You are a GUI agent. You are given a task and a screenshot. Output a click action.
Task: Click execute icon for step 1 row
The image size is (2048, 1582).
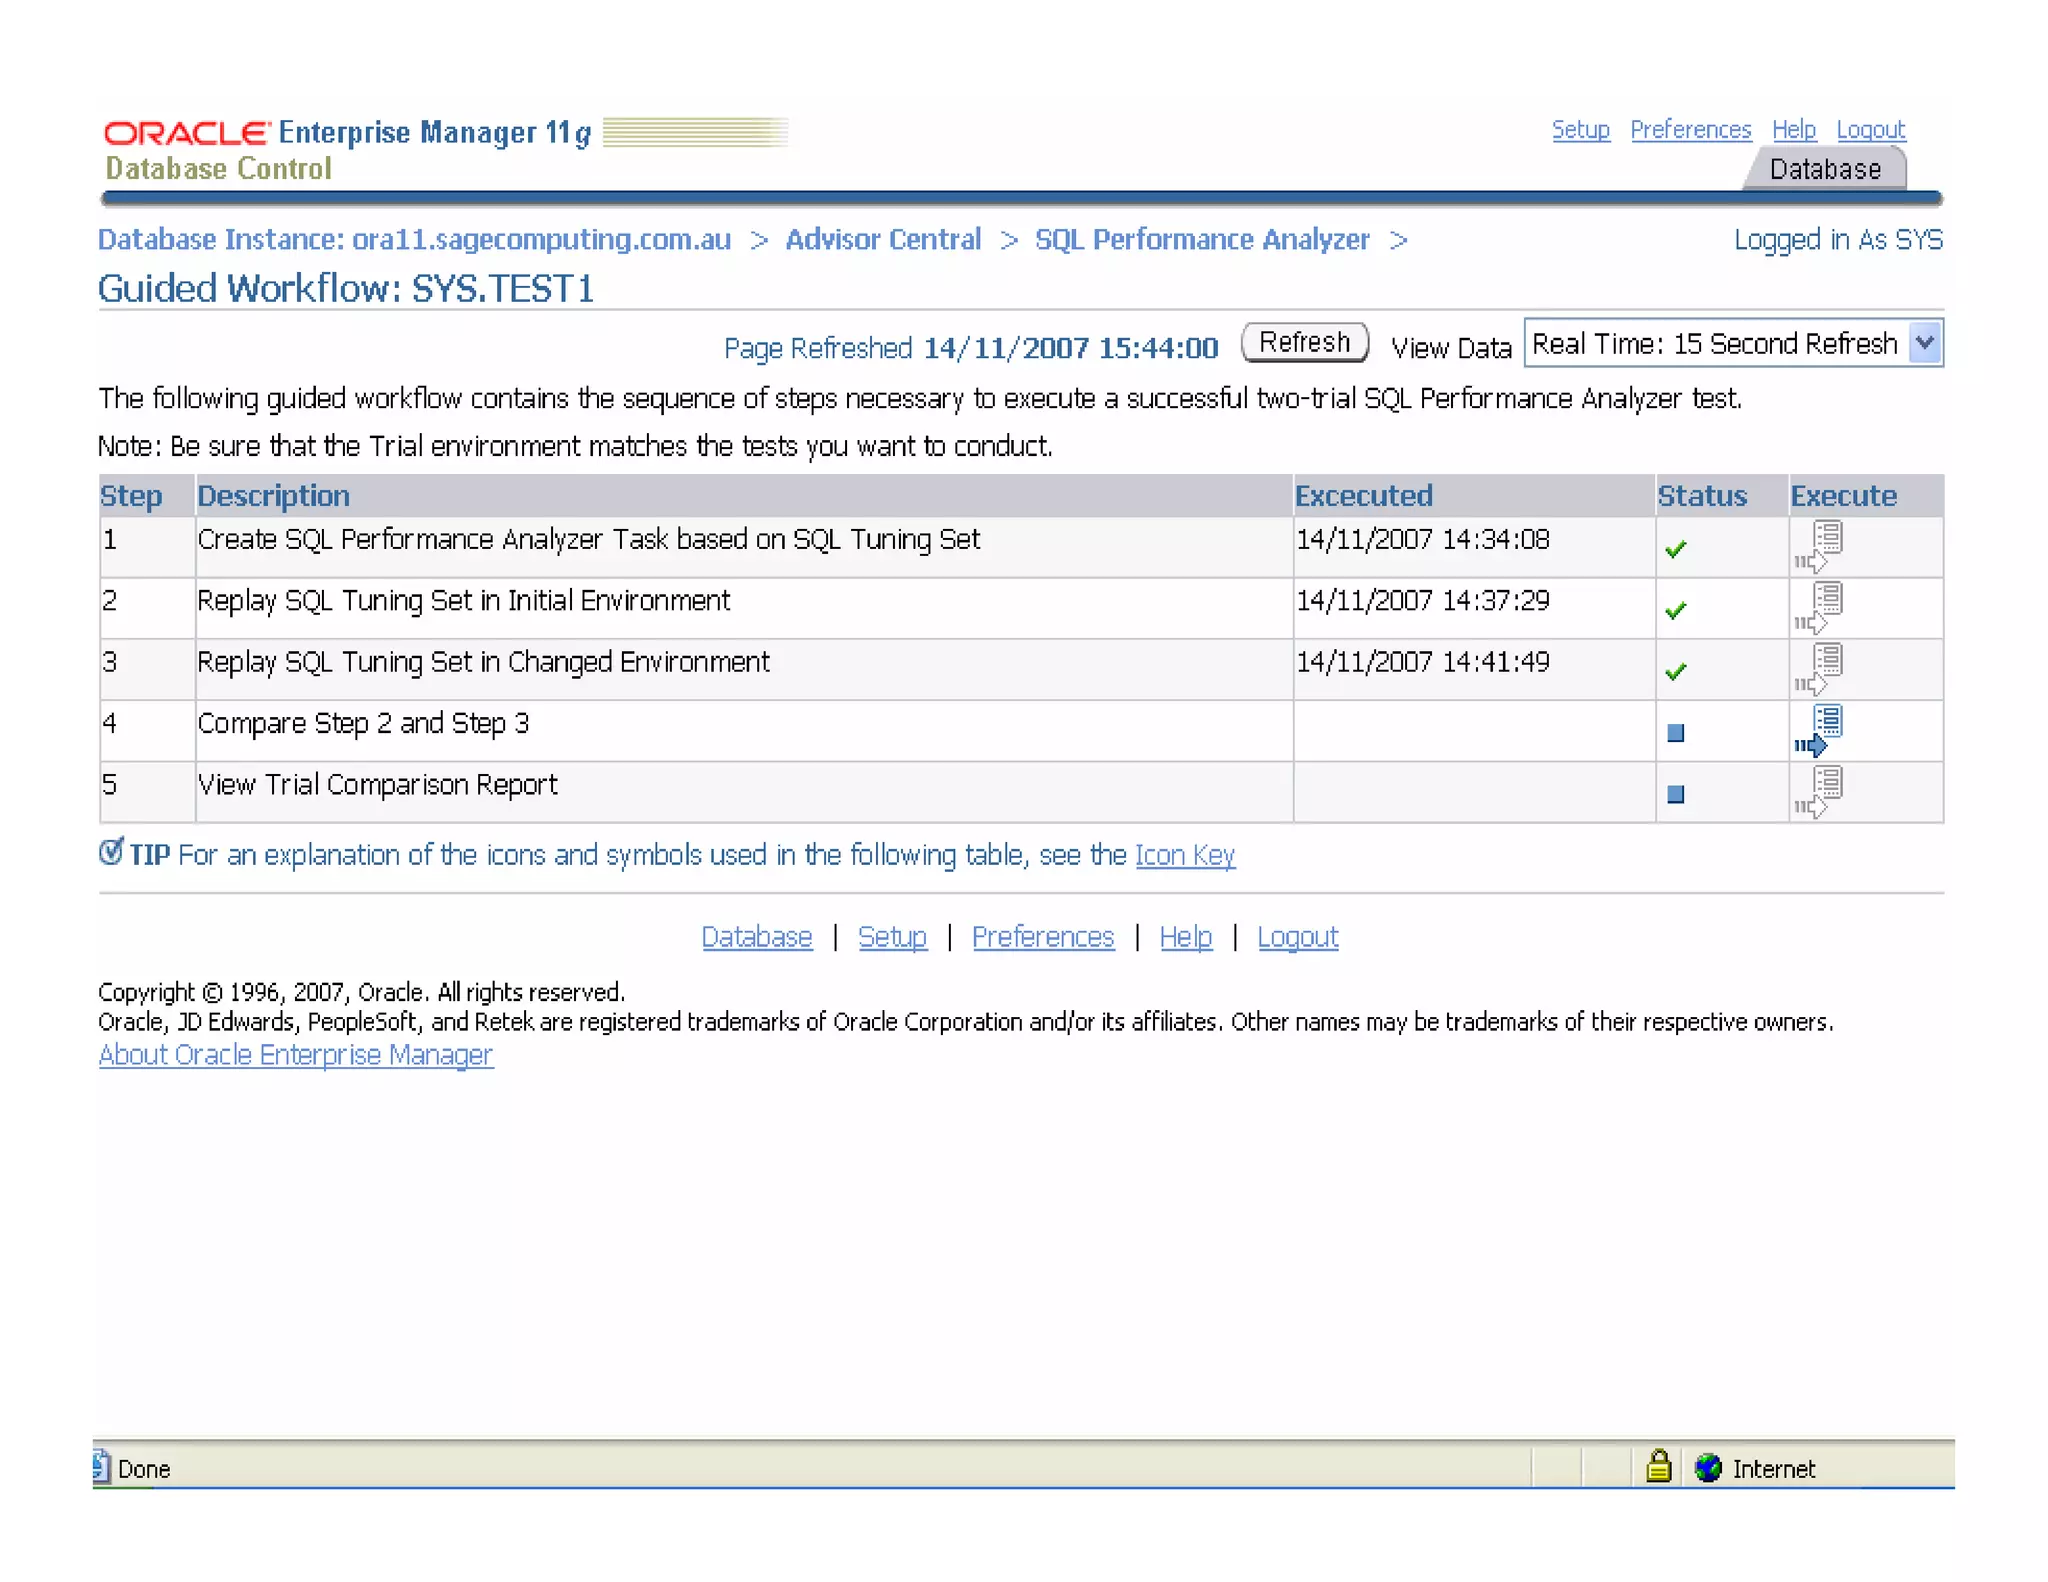click(1819, 546)
